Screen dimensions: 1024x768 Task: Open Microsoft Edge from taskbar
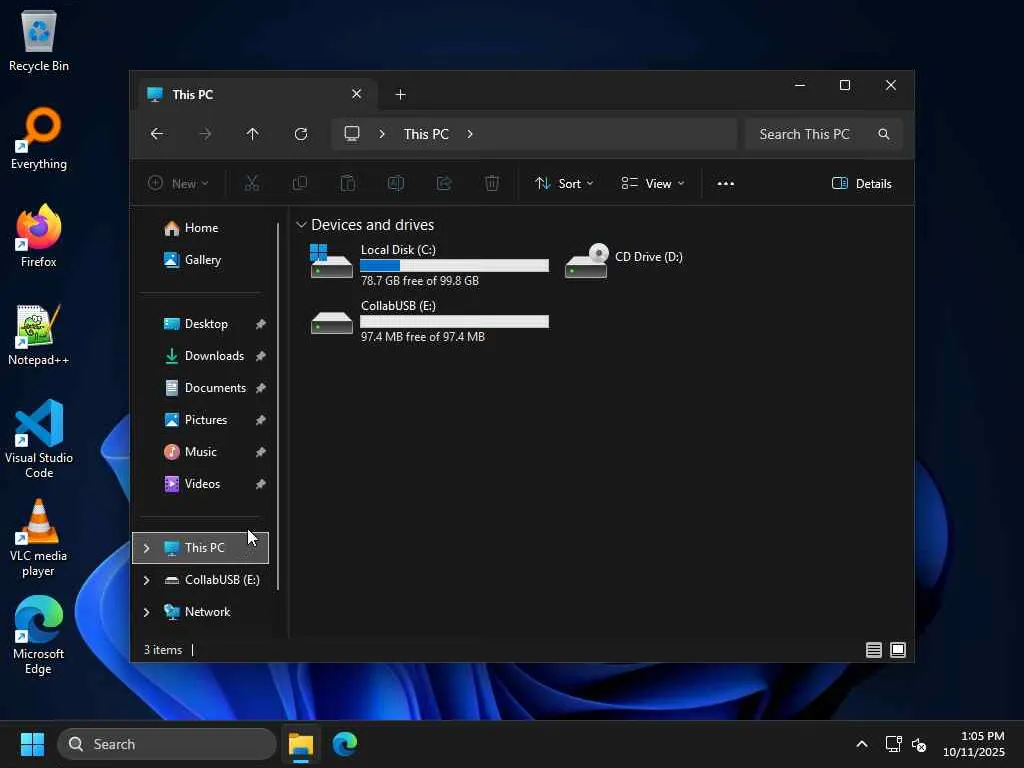tap(345, 744)
